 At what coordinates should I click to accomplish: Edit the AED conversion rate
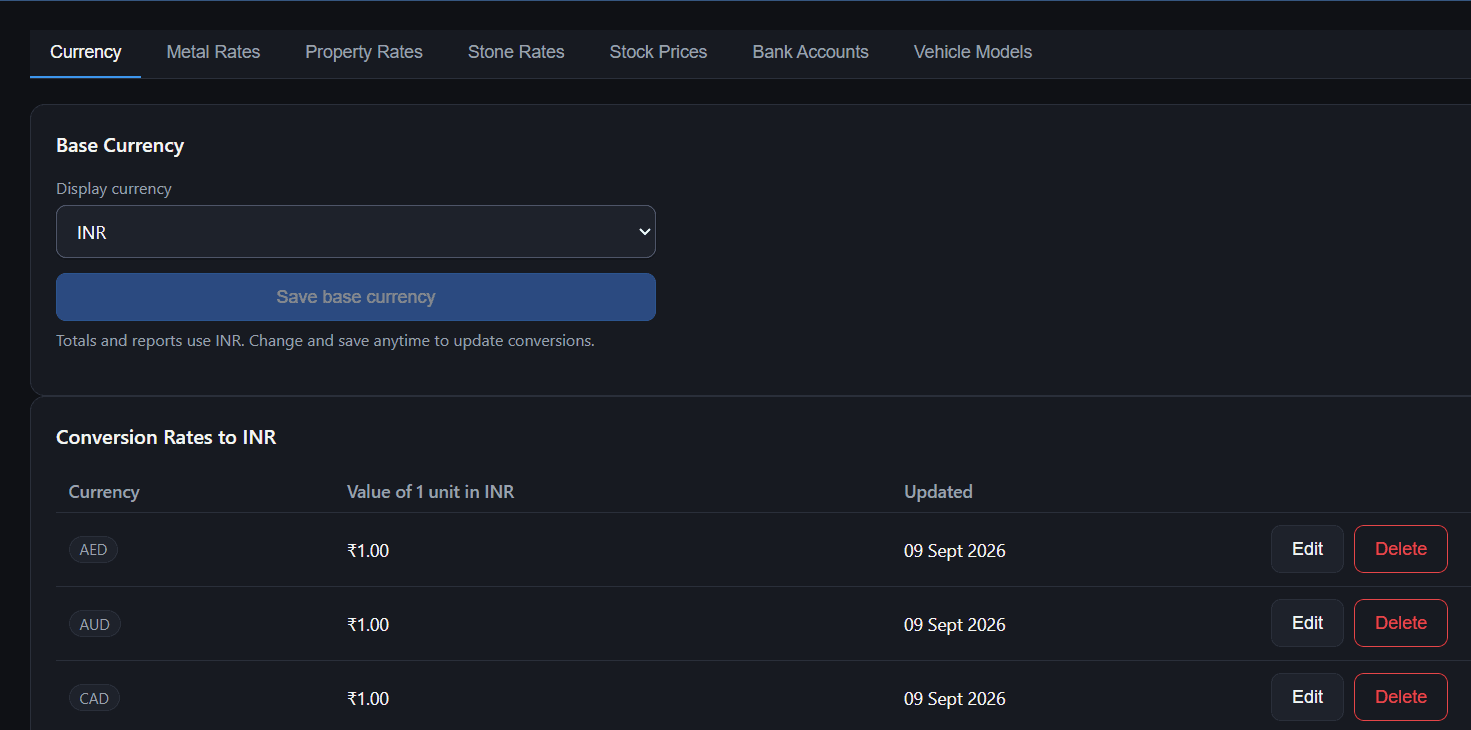pos(1307,549)
